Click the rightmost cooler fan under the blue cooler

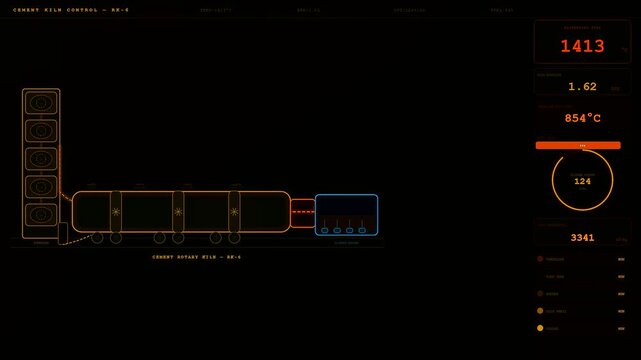(362, 230)
